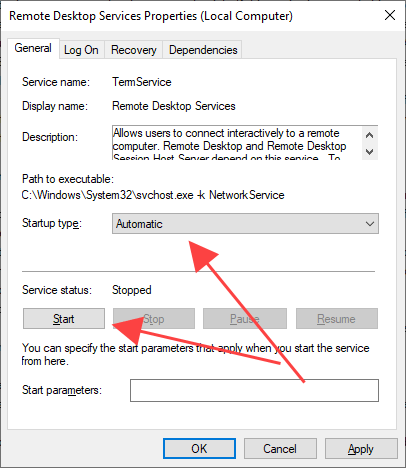
Task: Go to the Recovery tab
Action: 134,50
